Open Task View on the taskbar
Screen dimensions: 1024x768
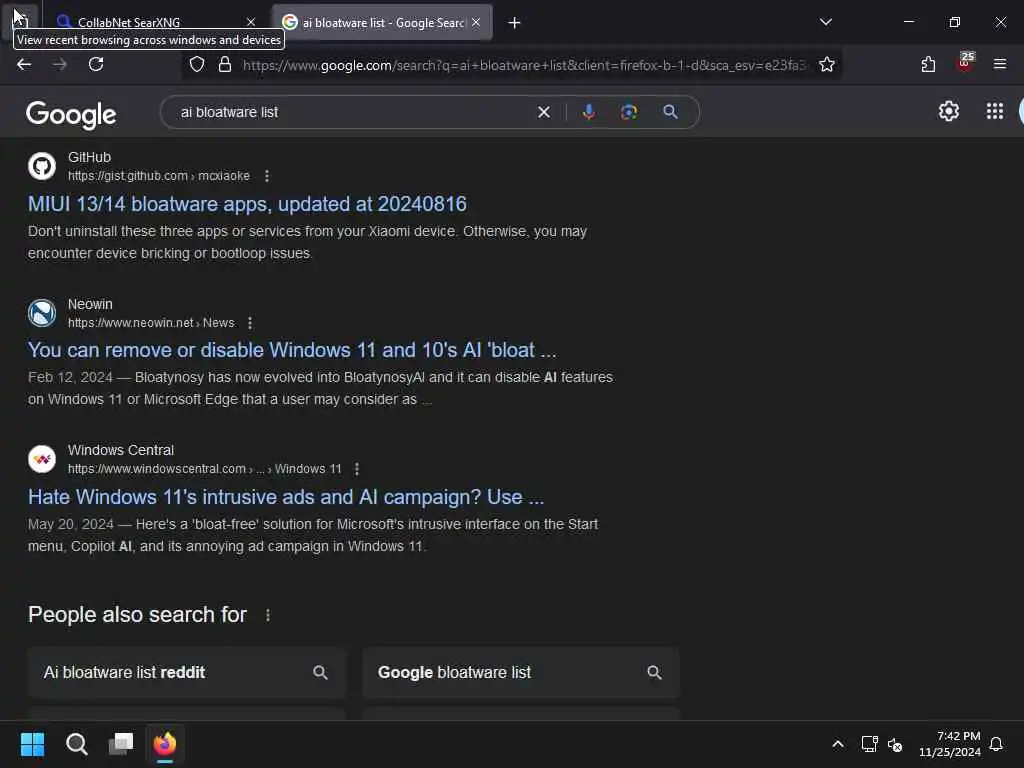click(x=121, y=744)
